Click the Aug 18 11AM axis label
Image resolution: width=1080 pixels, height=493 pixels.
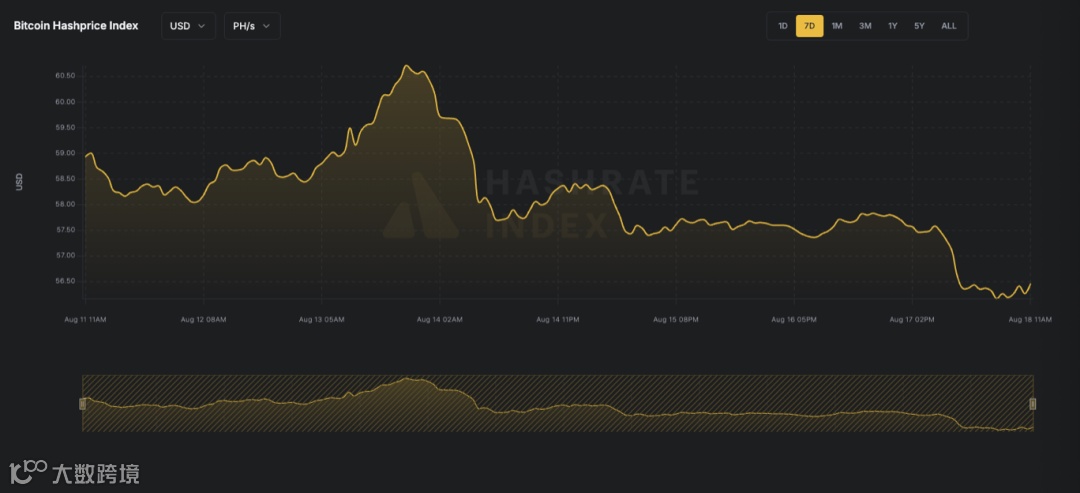[1030, 319]
